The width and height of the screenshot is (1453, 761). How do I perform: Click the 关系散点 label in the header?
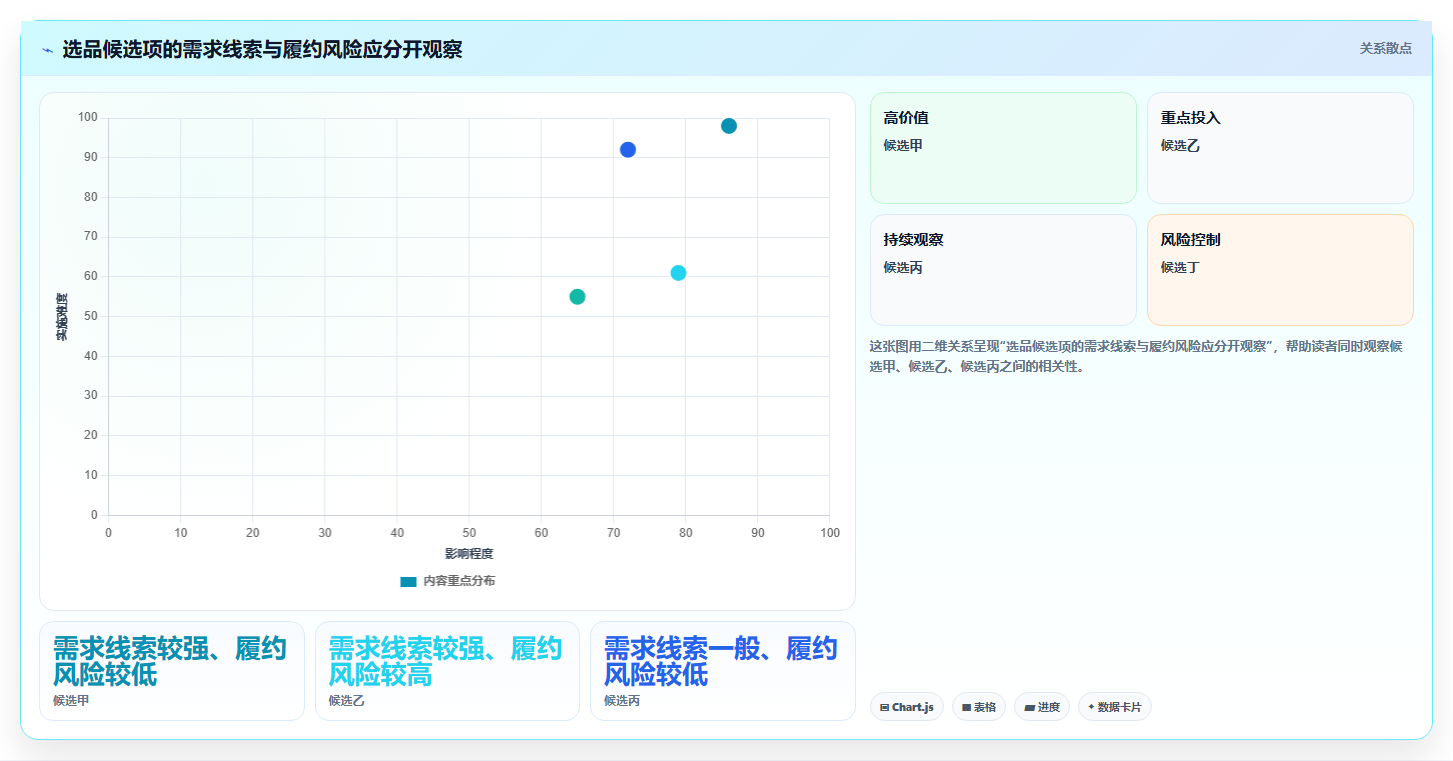1385,48
